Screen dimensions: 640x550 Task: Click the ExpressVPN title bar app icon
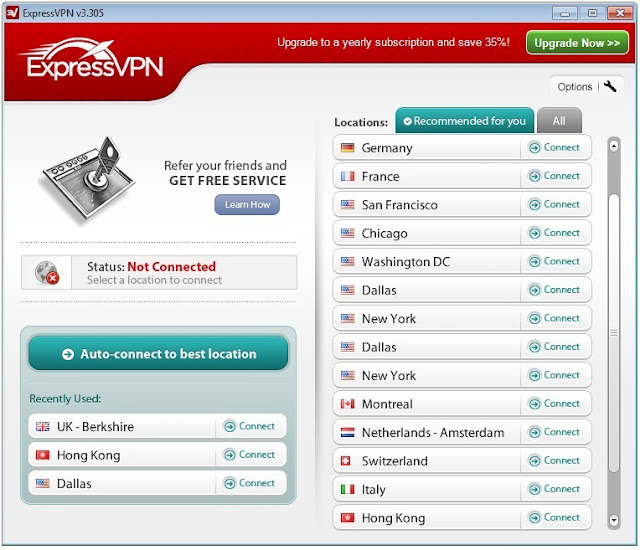[13, 13]
